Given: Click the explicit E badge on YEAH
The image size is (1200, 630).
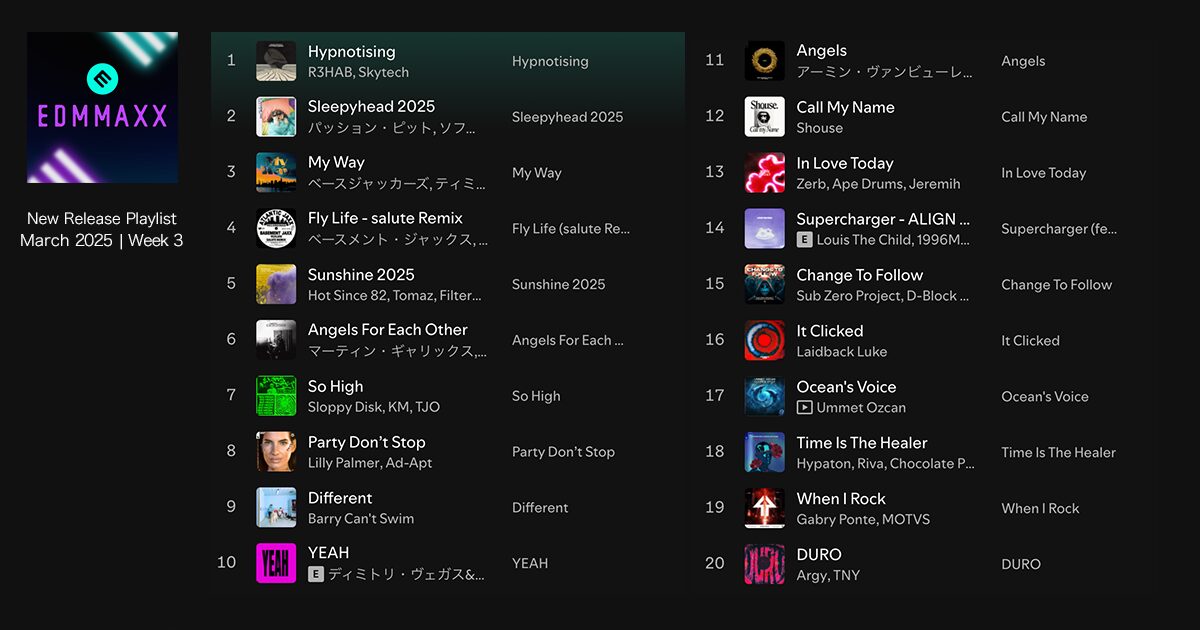Looking at the screenshot, I should tap(316, 574).
